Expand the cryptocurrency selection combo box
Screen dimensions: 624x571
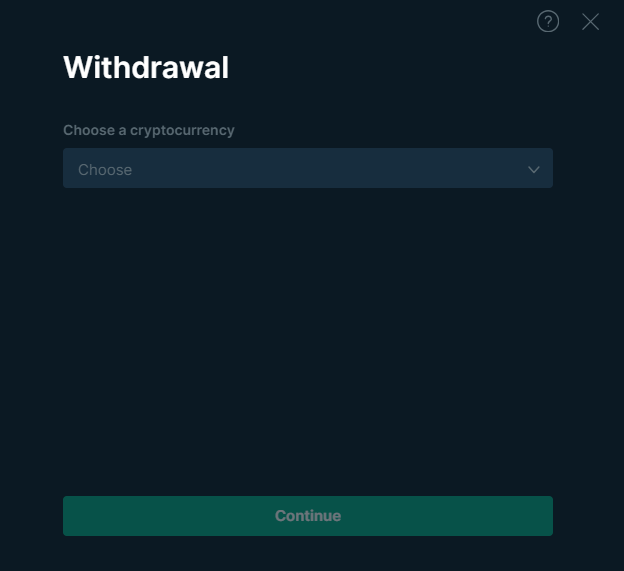click(x=307, y=169)
